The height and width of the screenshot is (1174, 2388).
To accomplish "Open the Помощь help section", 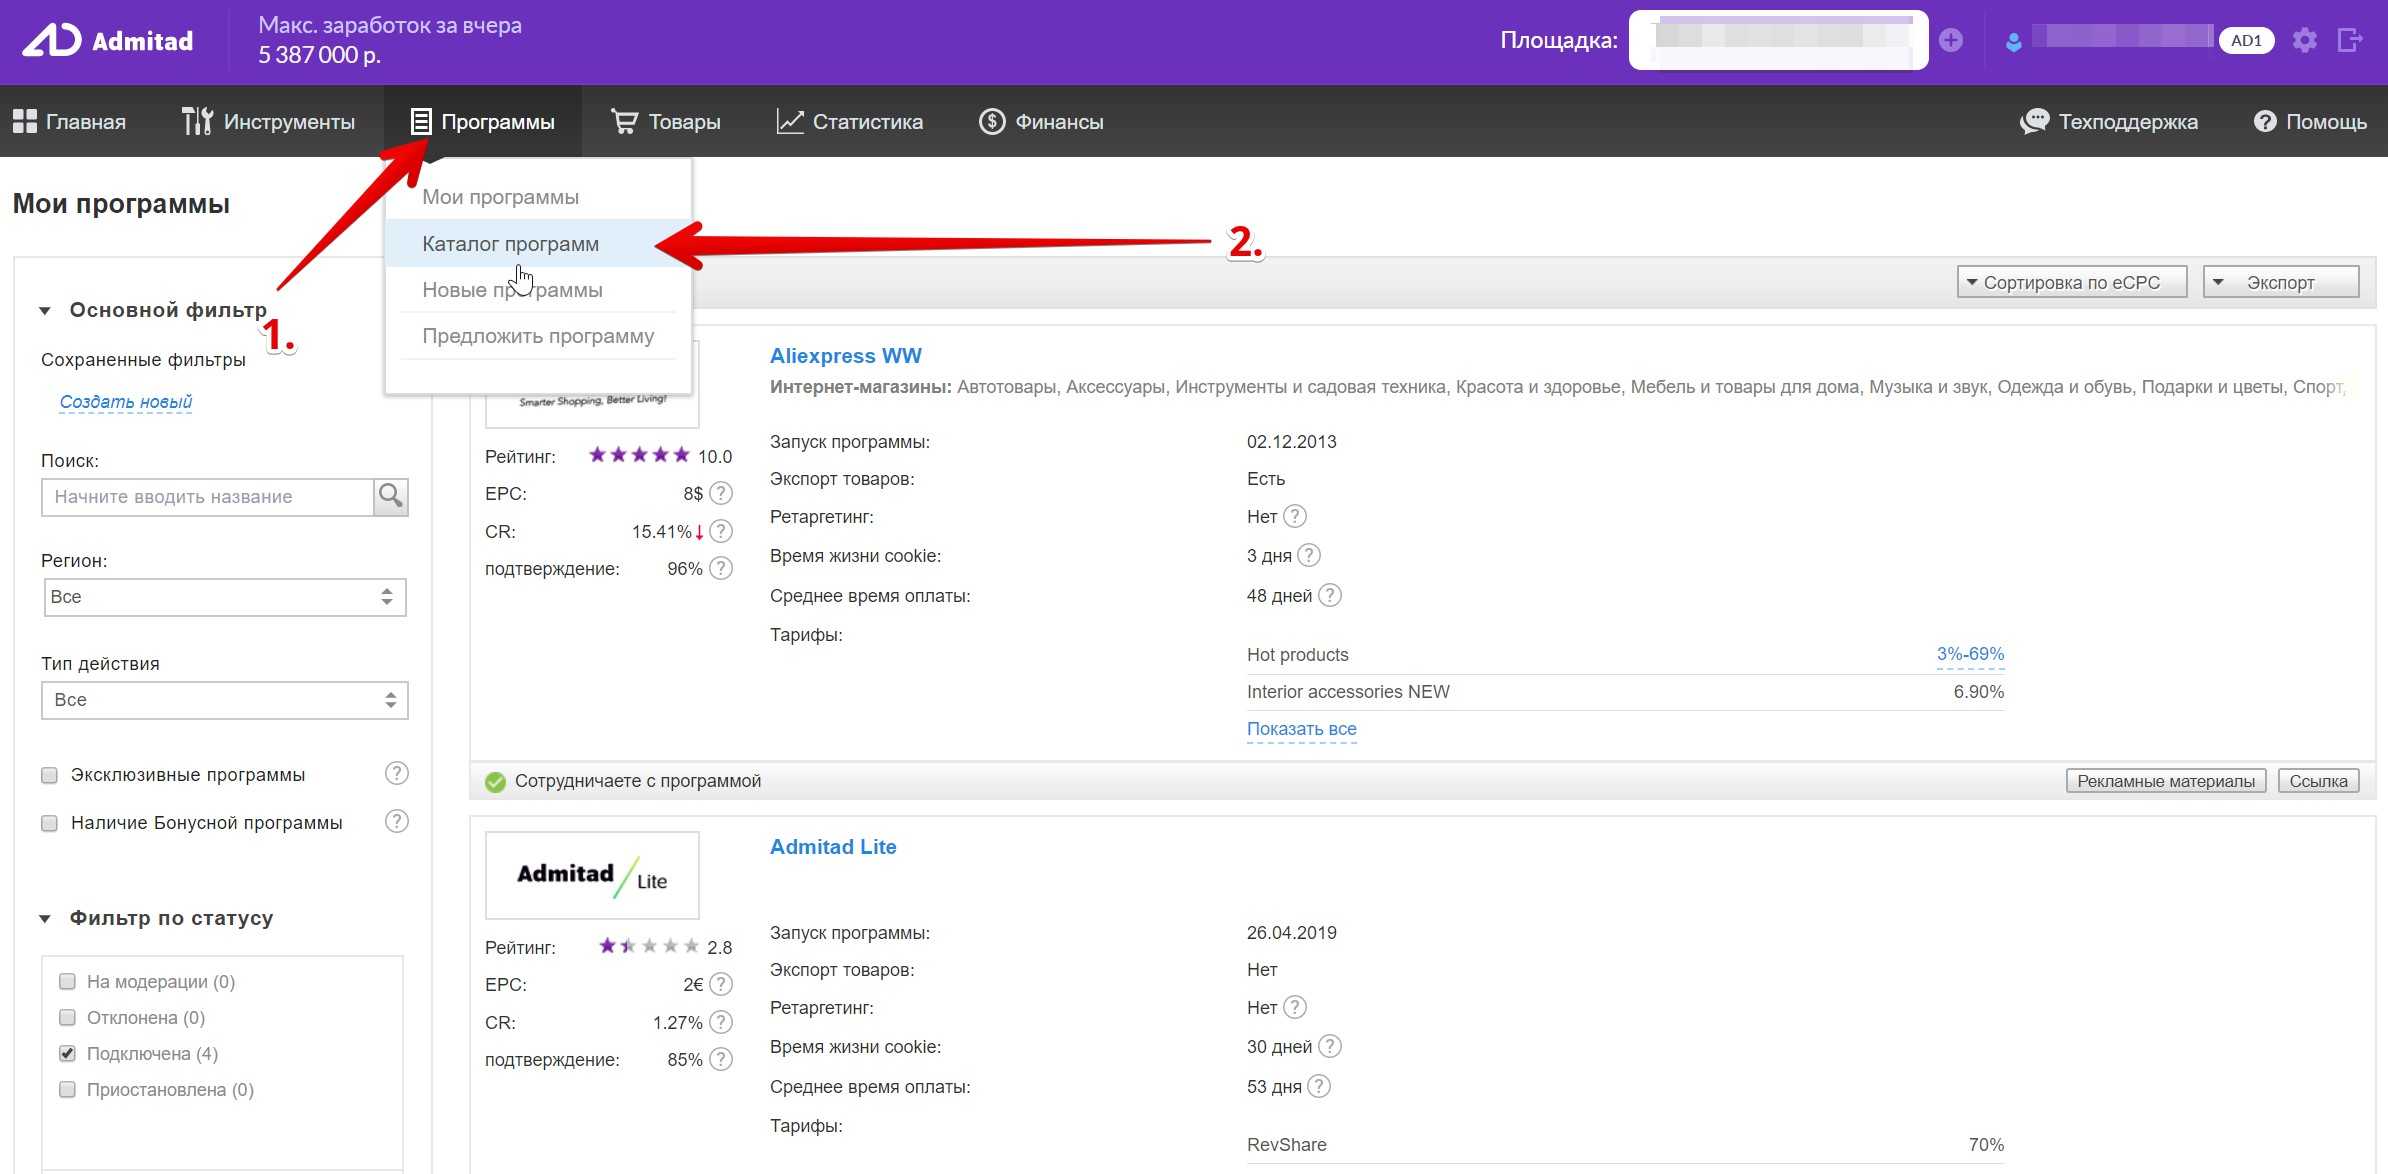I will [x=2310, y=122].
